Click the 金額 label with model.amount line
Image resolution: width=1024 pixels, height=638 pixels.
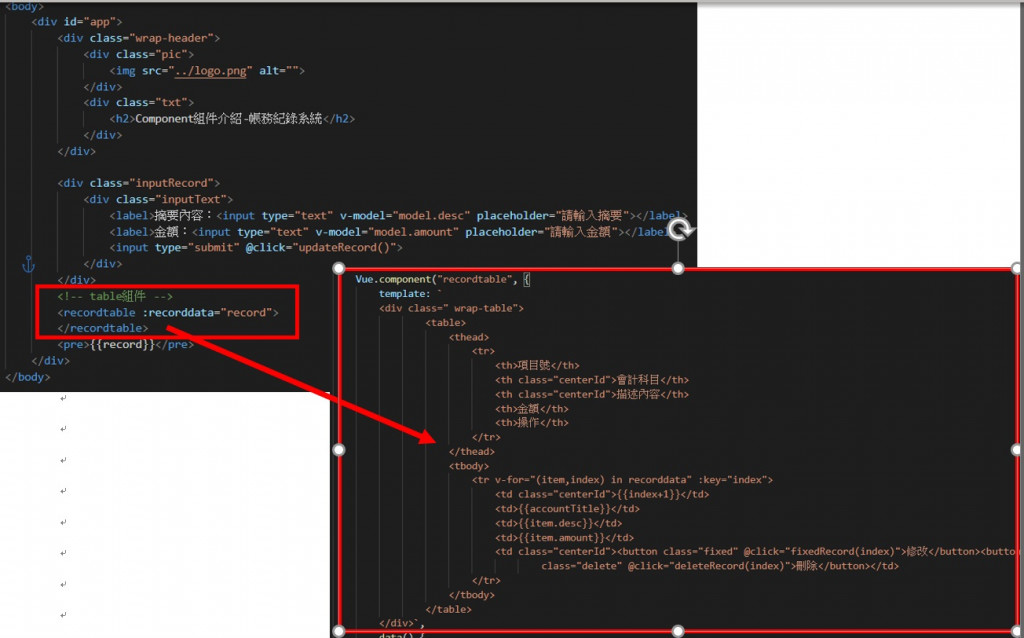392,232
